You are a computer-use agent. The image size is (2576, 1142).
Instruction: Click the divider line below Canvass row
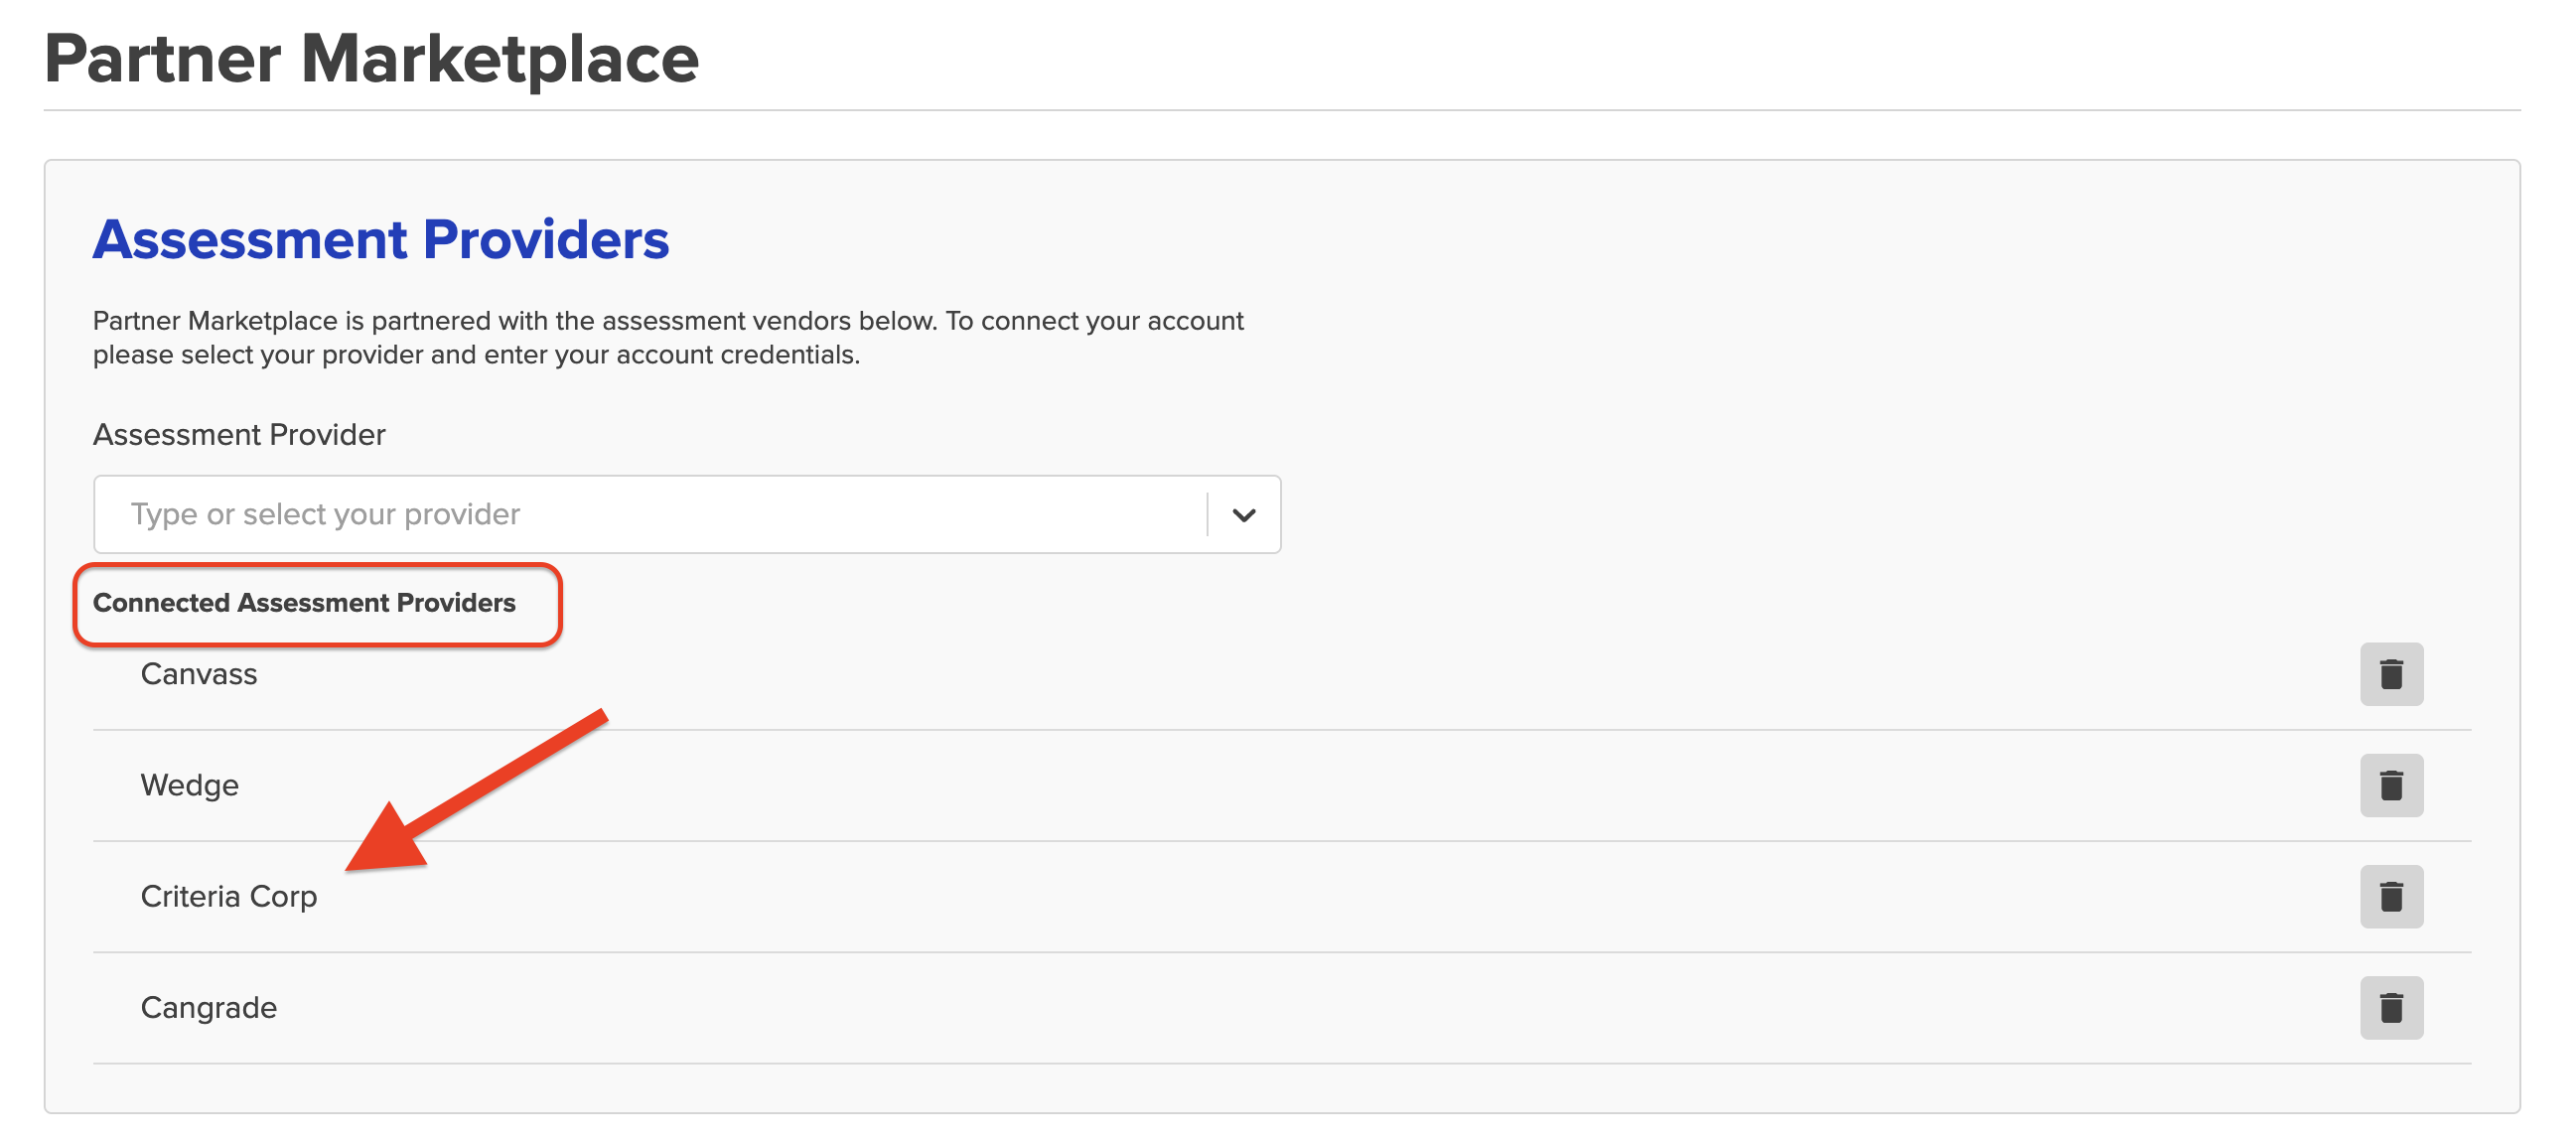1280,730
